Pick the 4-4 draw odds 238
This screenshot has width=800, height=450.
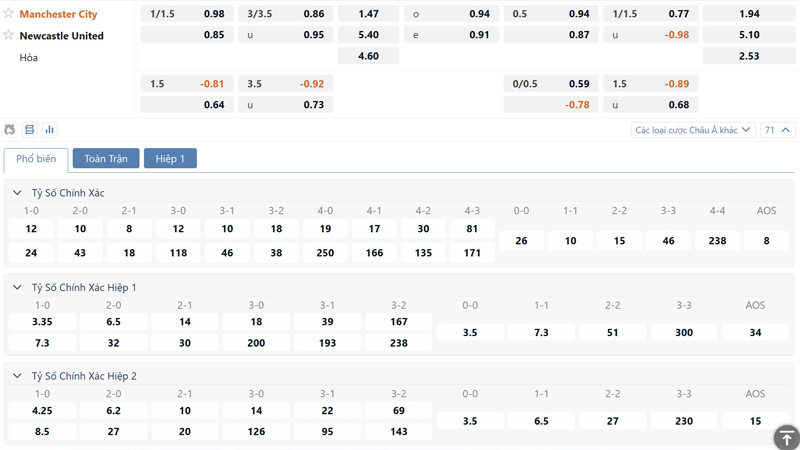tap(717, 241)
